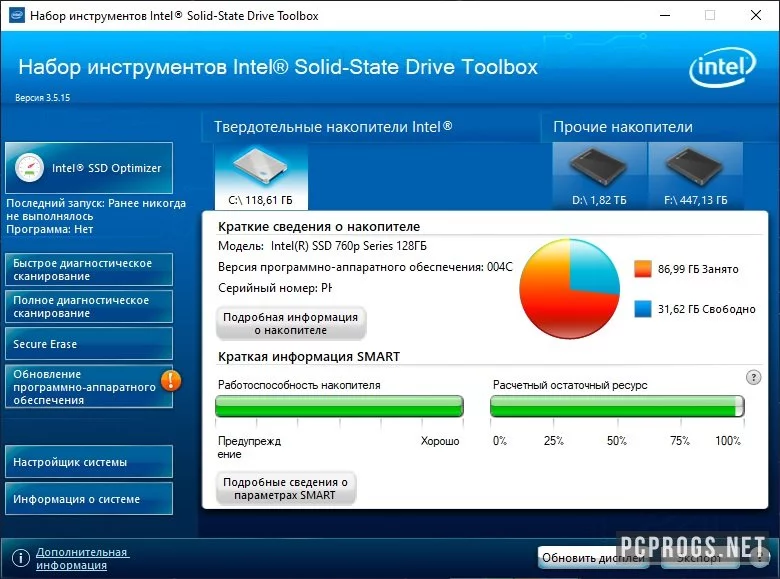Open System Tuner (Настройщик системы)
Screen dimensions: 780x579
(x=89, y=462)
